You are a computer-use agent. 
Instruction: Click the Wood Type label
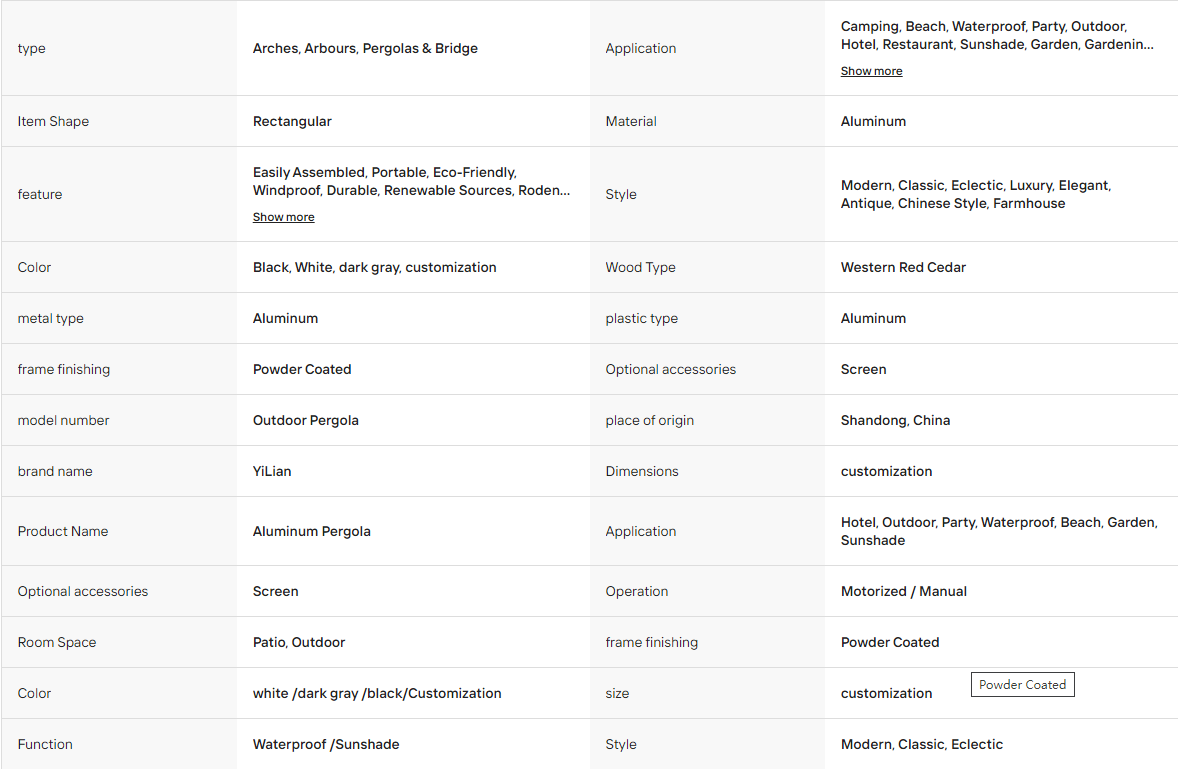[640, 267]
